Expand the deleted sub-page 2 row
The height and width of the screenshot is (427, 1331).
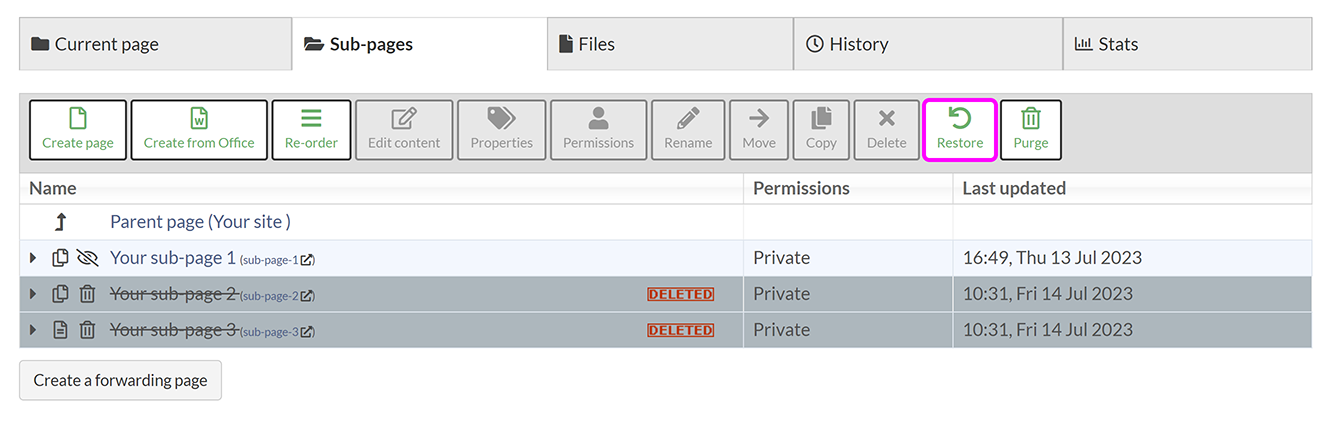pyautogui.click(x=33, y=294)
